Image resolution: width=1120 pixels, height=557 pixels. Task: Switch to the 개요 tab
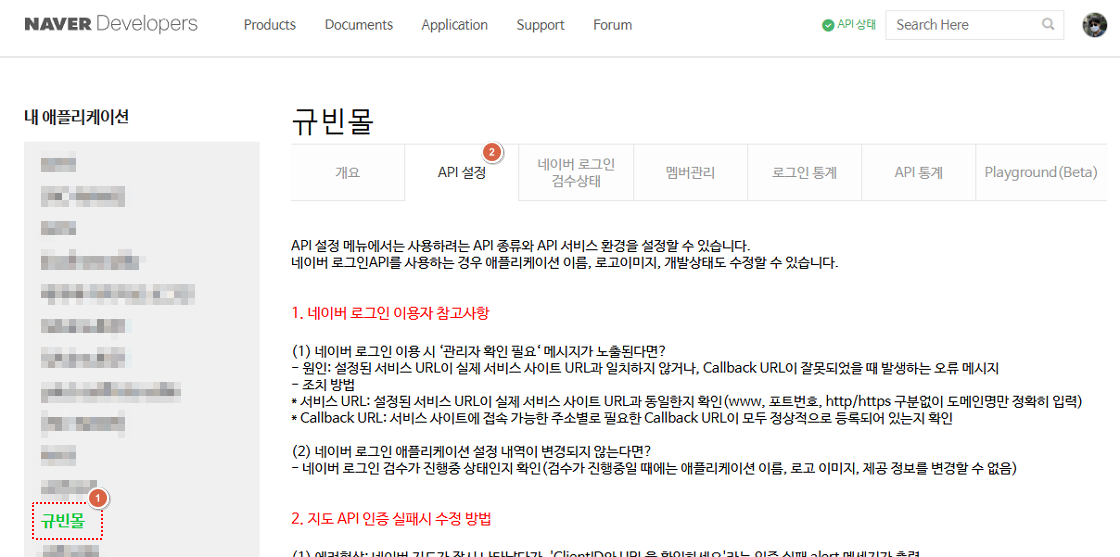point(348,173)
